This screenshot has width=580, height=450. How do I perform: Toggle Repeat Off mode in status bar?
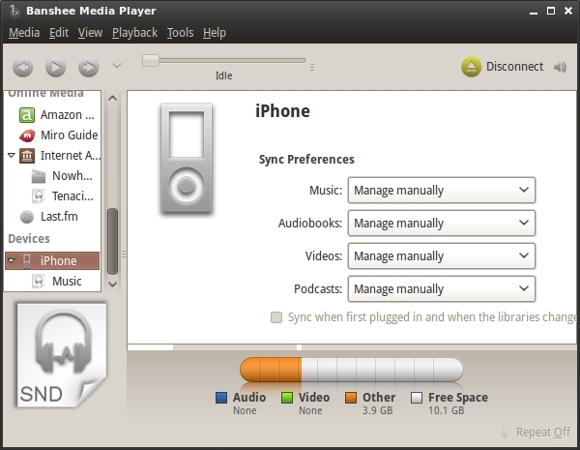tap(535, 432)
